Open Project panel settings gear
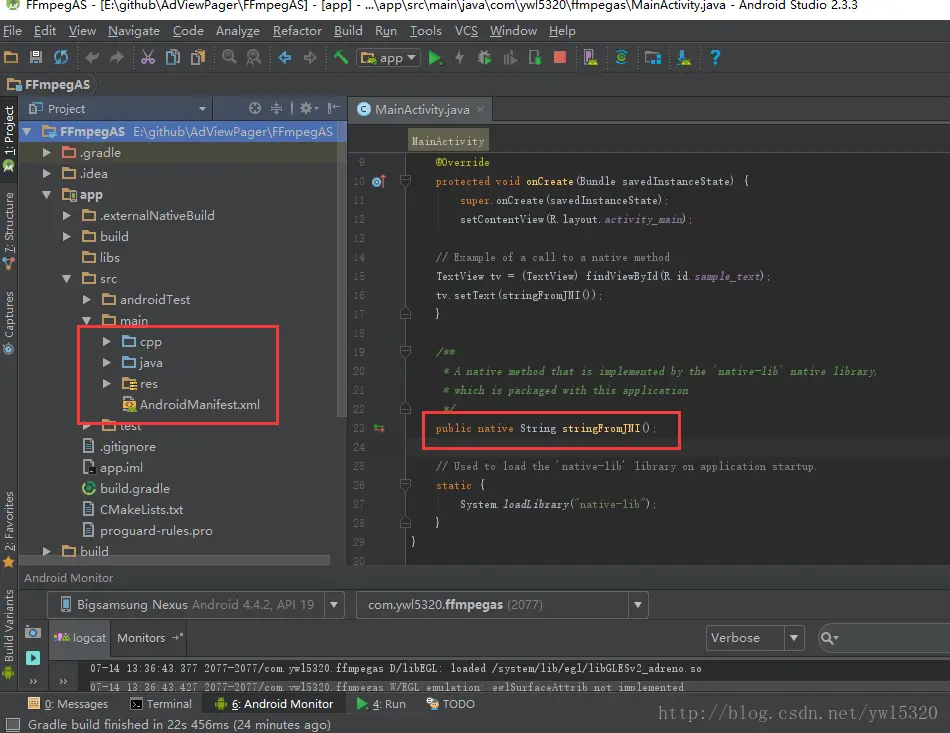Viewport: 950px width, 733px height. (308, 108)
